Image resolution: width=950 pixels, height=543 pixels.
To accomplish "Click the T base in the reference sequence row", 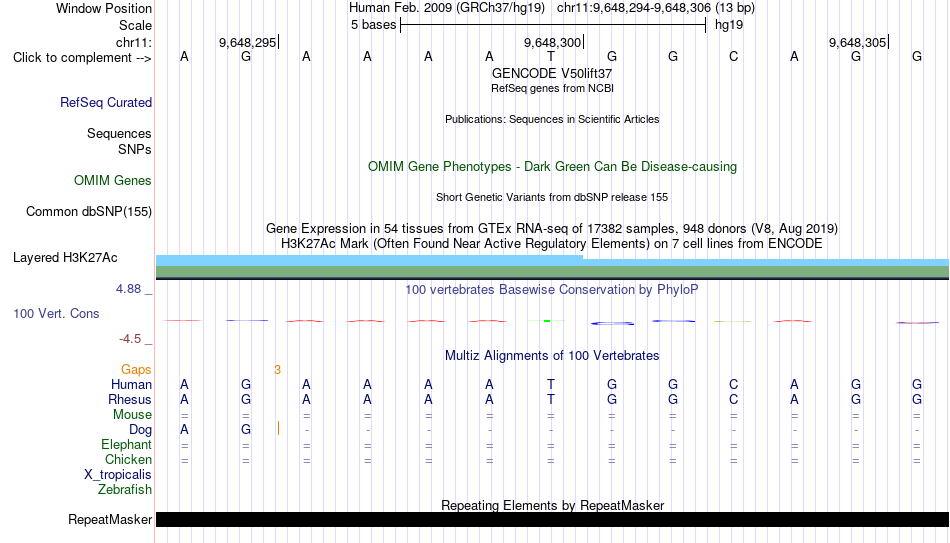I will [551, 57].
